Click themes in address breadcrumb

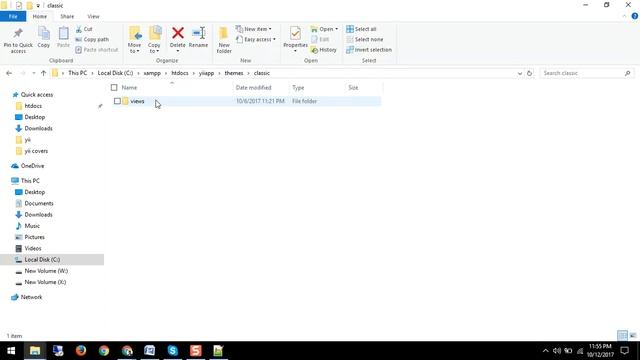click(x=234, y=73)
